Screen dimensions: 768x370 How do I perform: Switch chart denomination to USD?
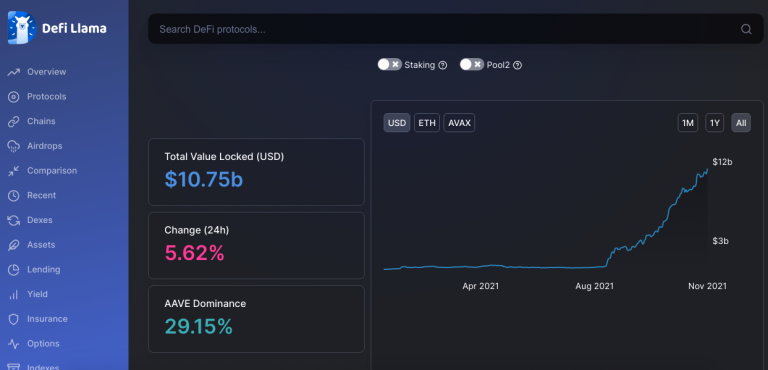[x=397, y=123]
